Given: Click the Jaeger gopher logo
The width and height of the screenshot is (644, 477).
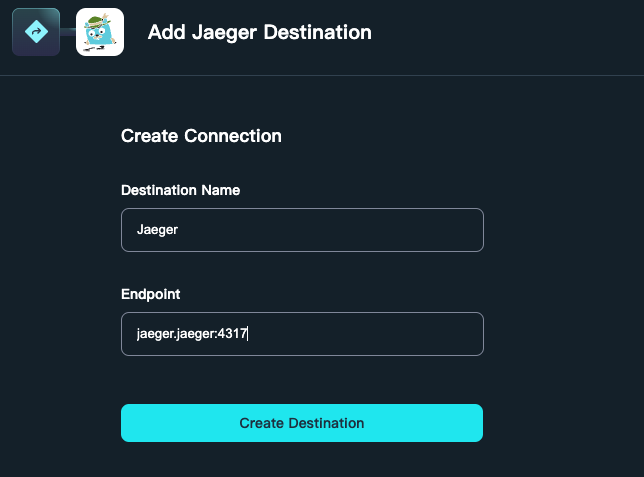Looking at the screenshot, I should 100,32.
